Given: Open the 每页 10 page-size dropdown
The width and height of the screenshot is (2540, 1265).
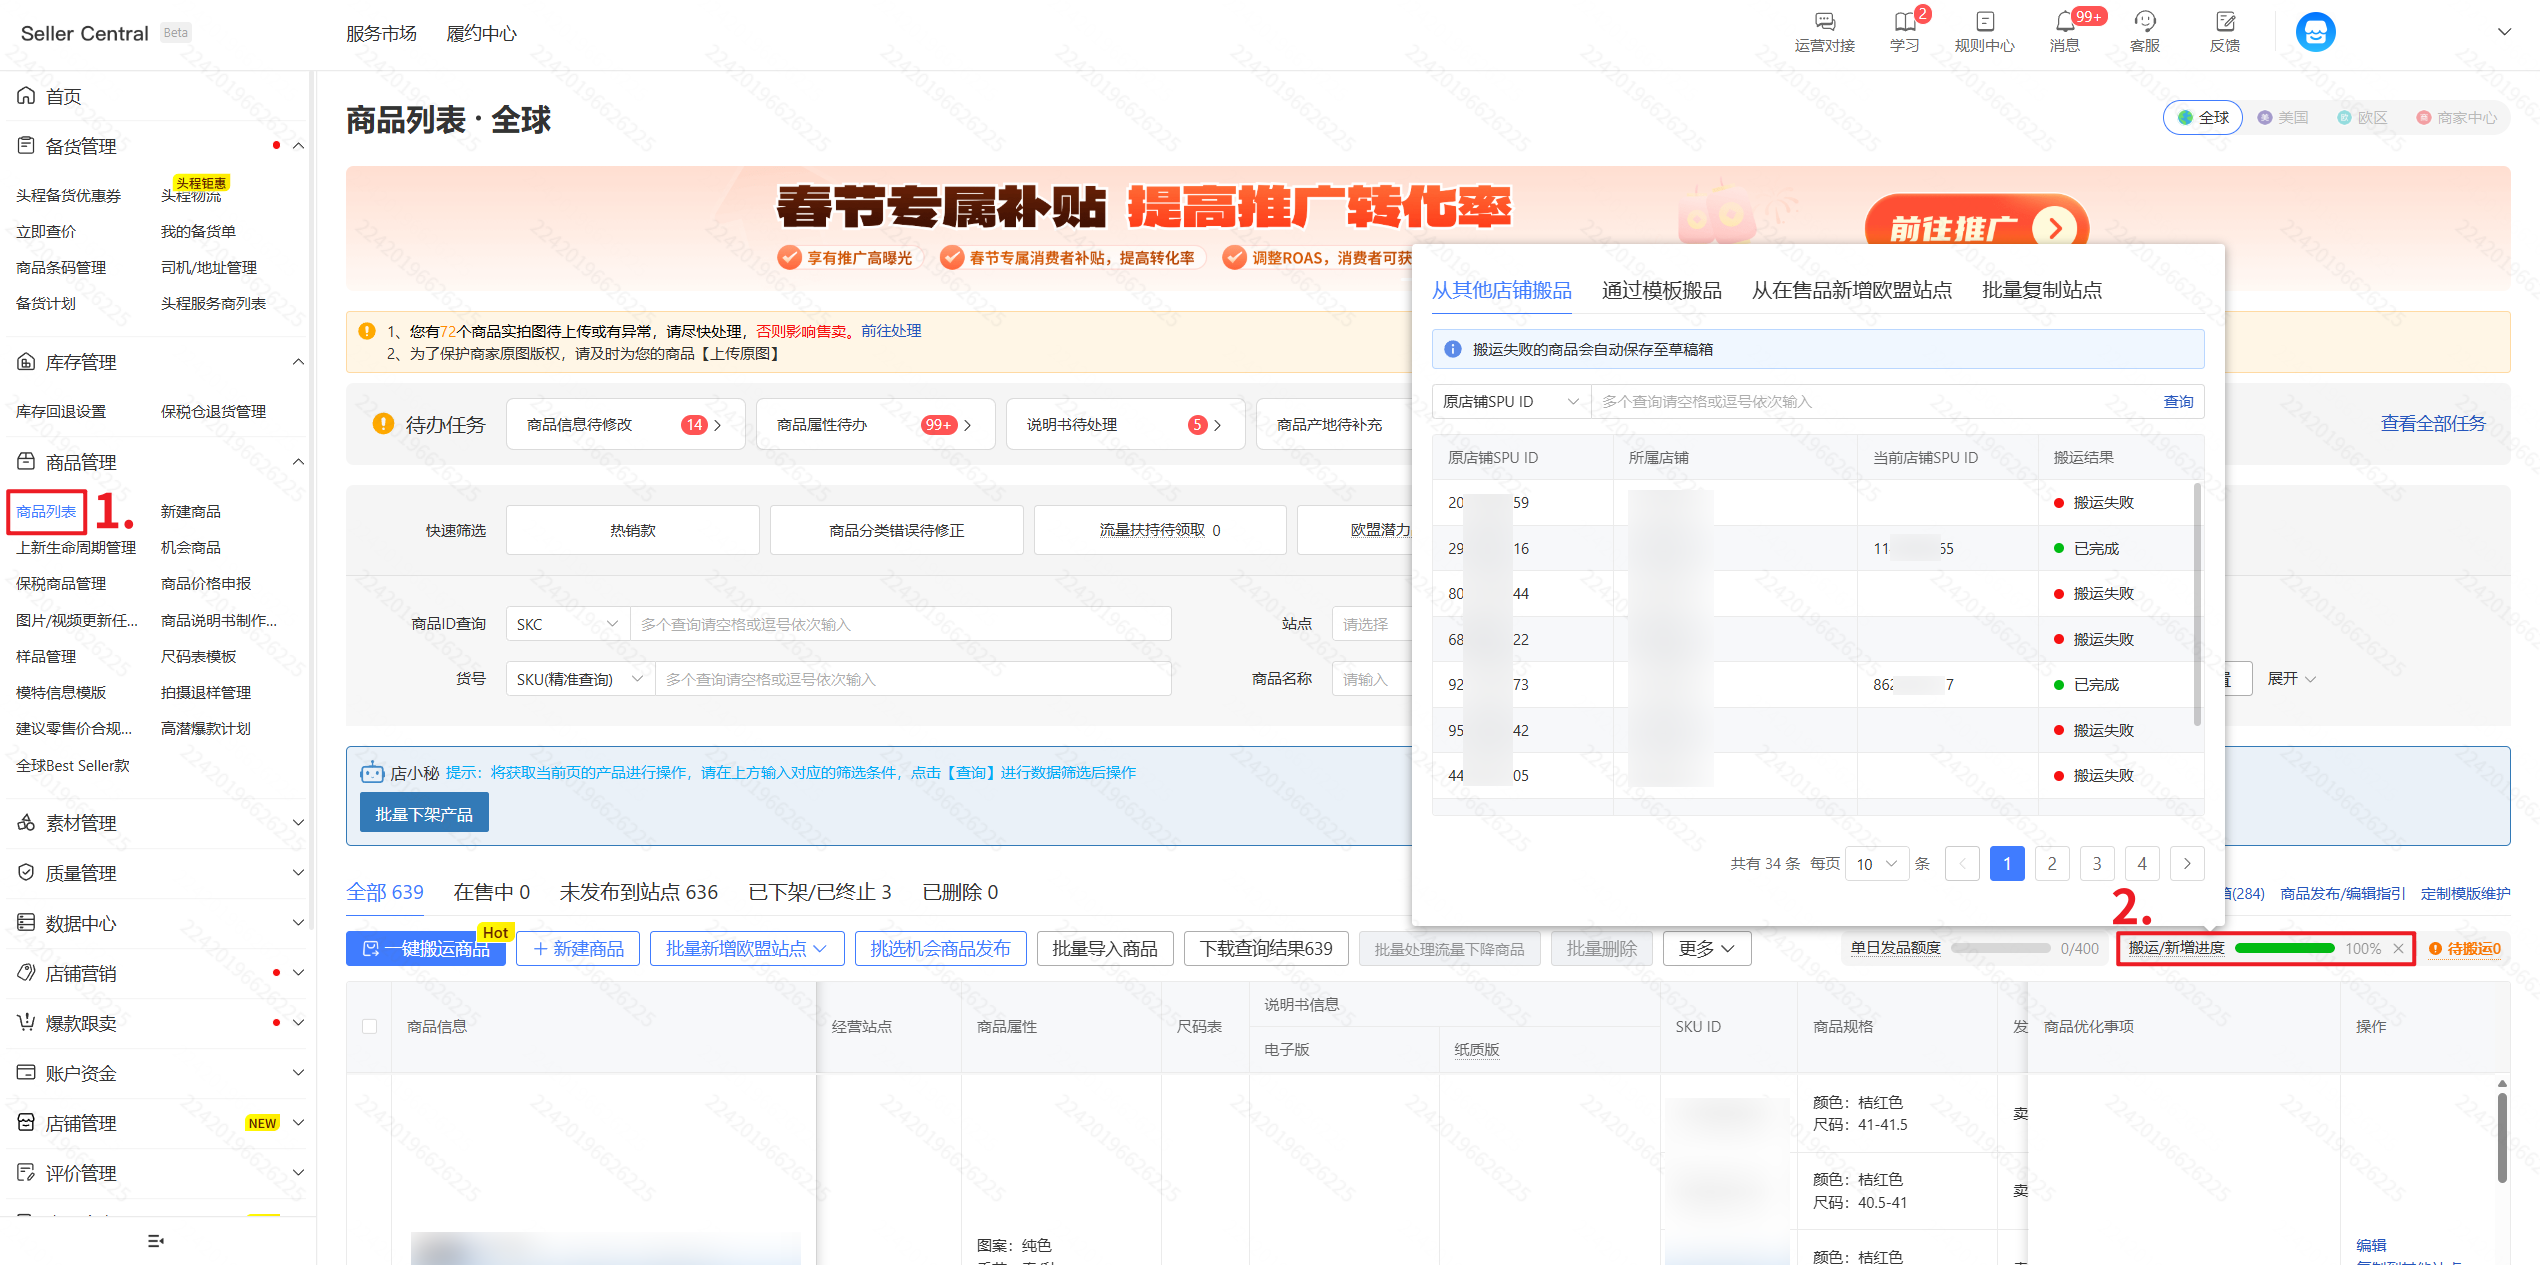Looking at the screenshot, I should pos(1876,864).
